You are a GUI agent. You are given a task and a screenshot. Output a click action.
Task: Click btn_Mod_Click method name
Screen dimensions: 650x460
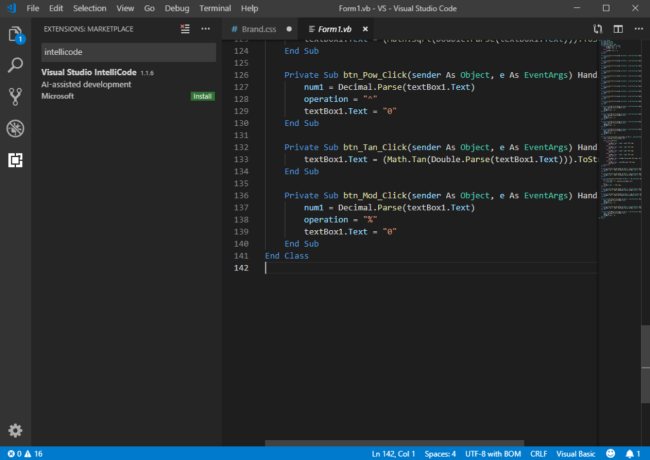pos(375,196)
